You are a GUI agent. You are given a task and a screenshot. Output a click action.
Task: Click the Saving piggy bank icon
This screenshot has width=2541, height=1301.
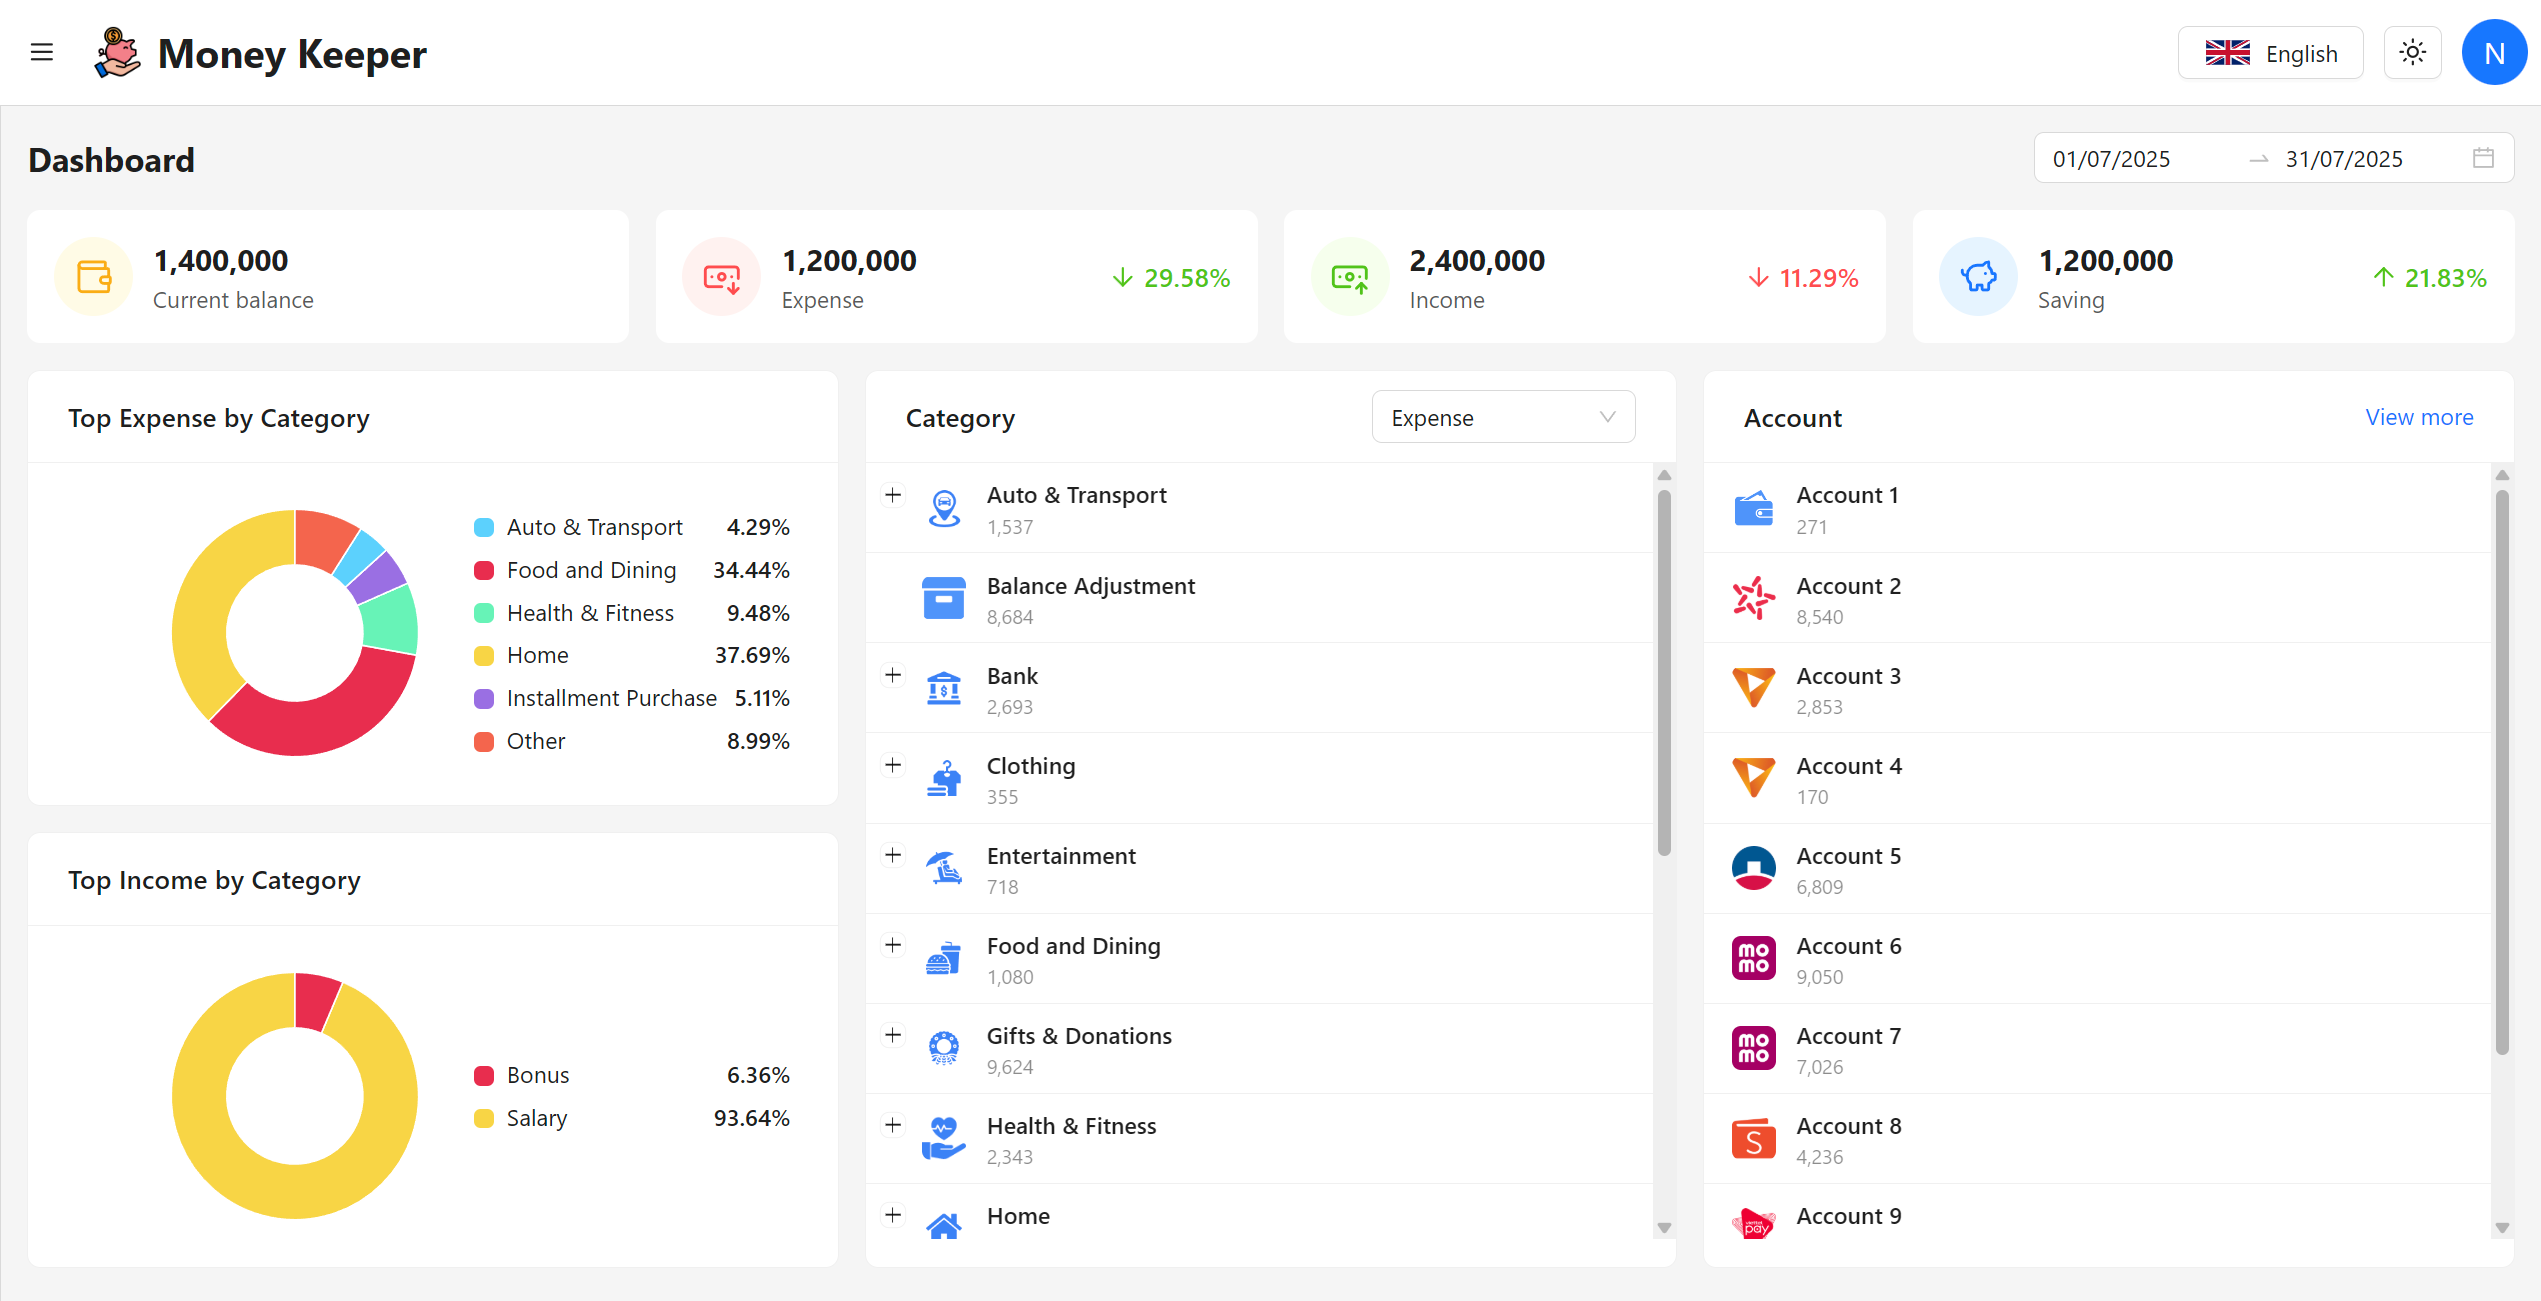click(1977, 277)
